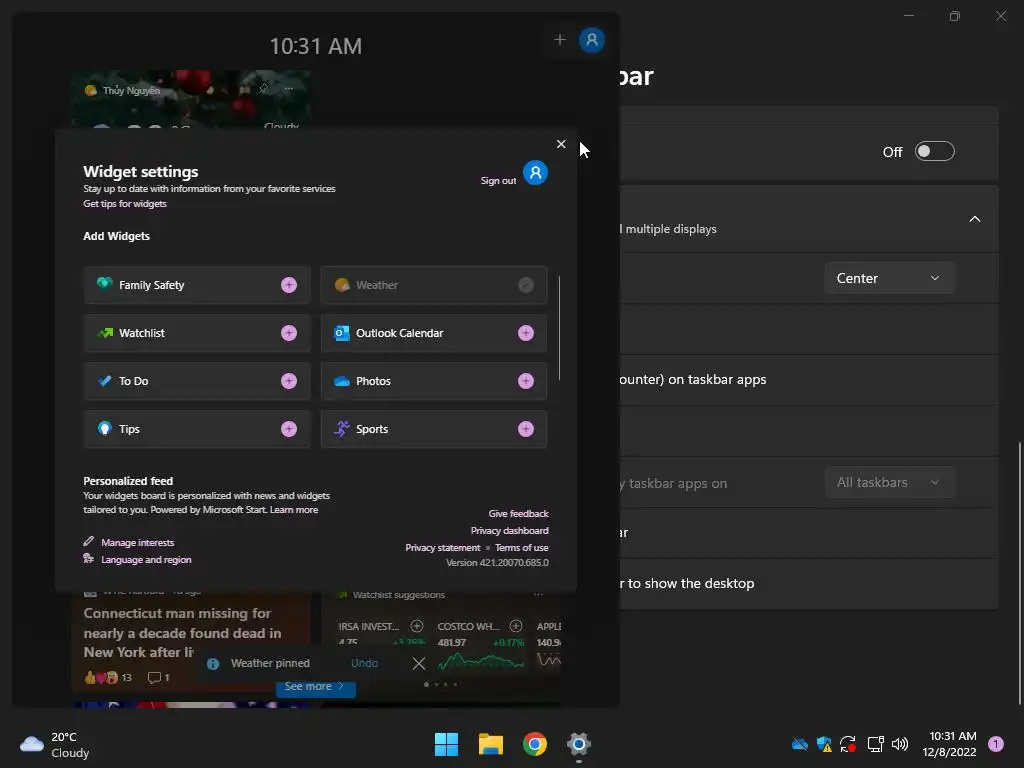Click the Widget settings list scrollbar
Screen dimensions: 1024x768
(x=560, y=328)
